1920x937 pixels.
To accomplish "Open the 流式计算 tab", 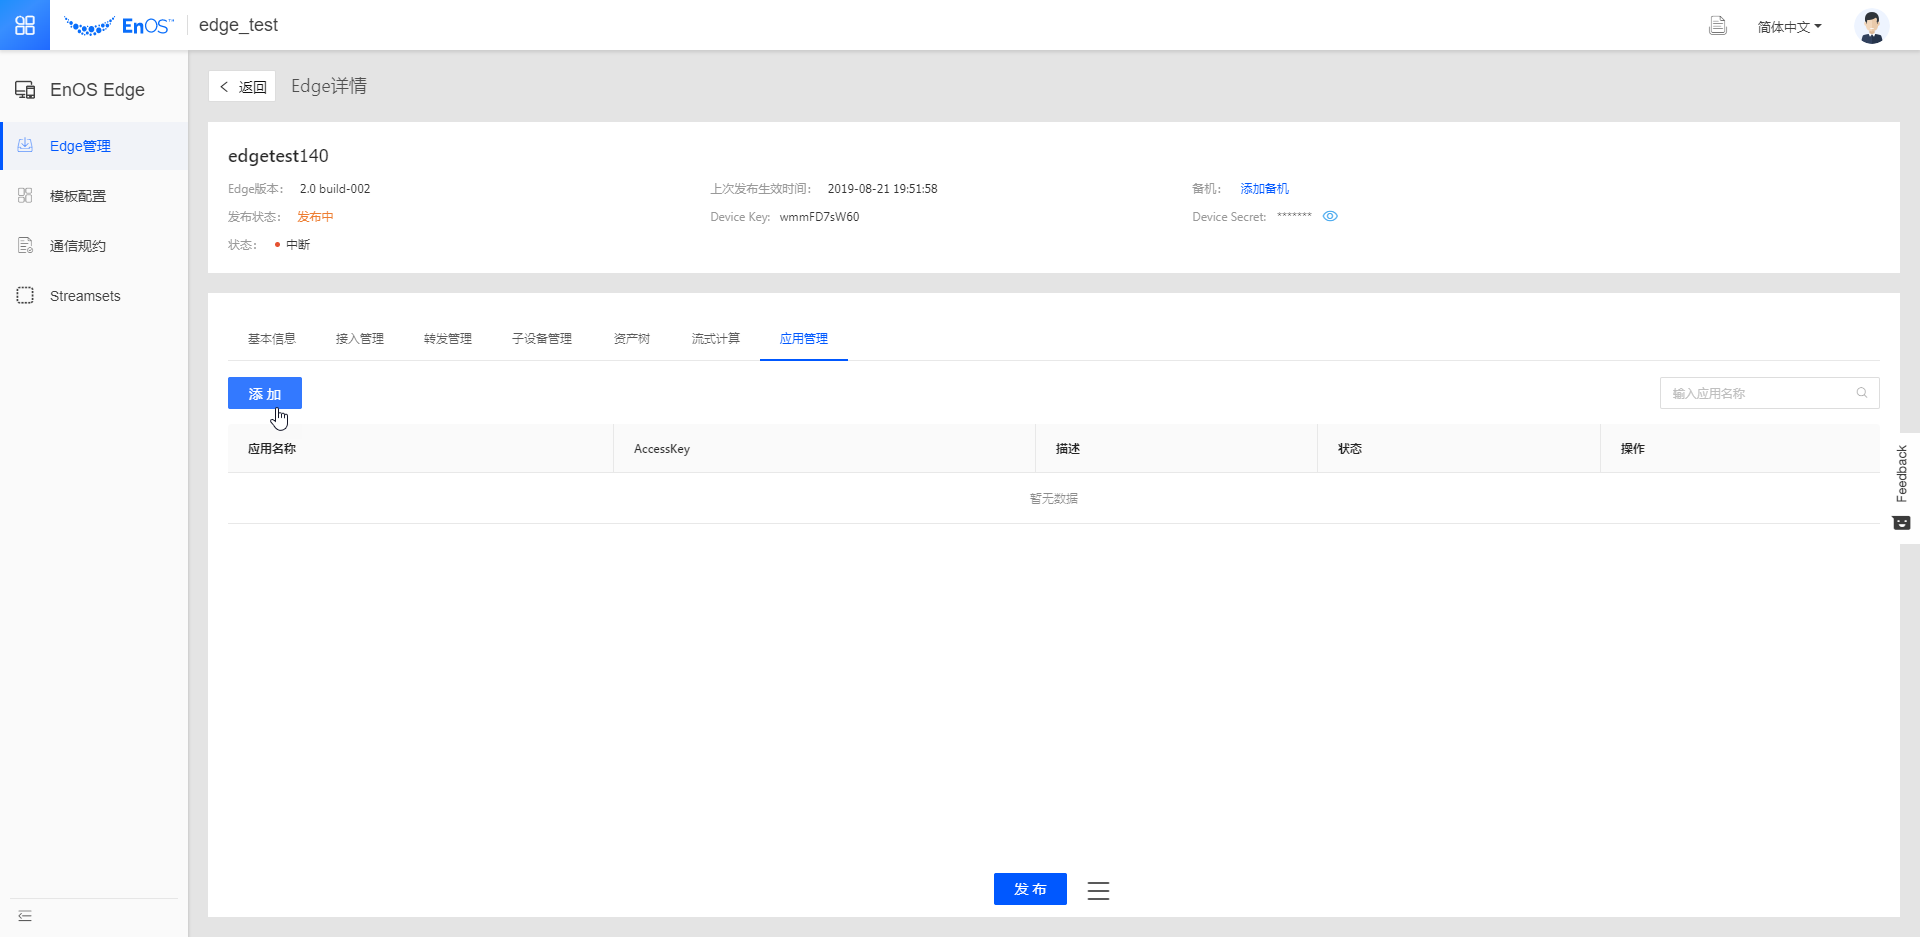I will pos(715,339).
